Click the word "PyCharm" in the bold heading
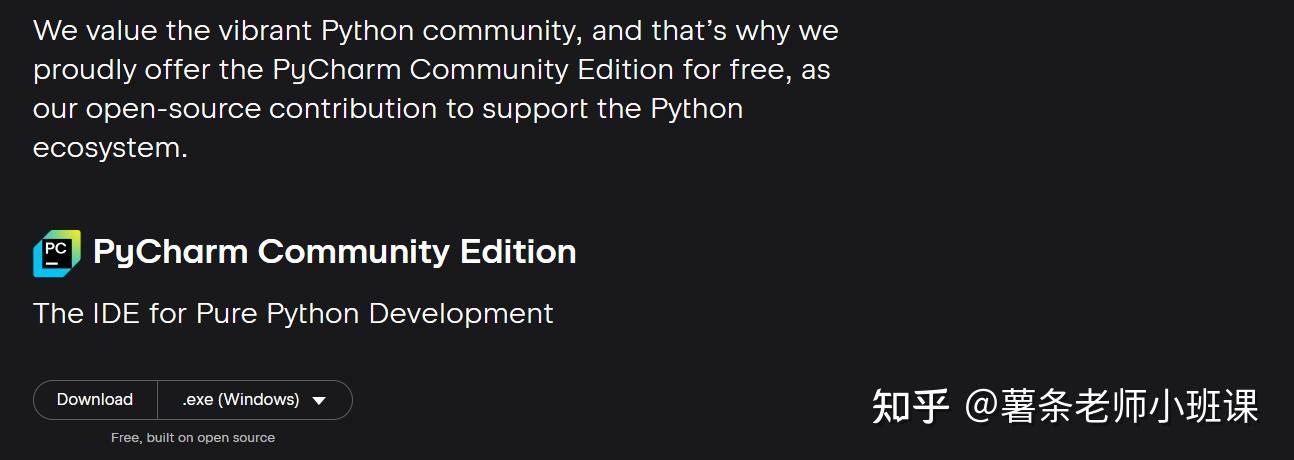The image size is (1294, 460). pyautogui.click(x=171, y=252)
